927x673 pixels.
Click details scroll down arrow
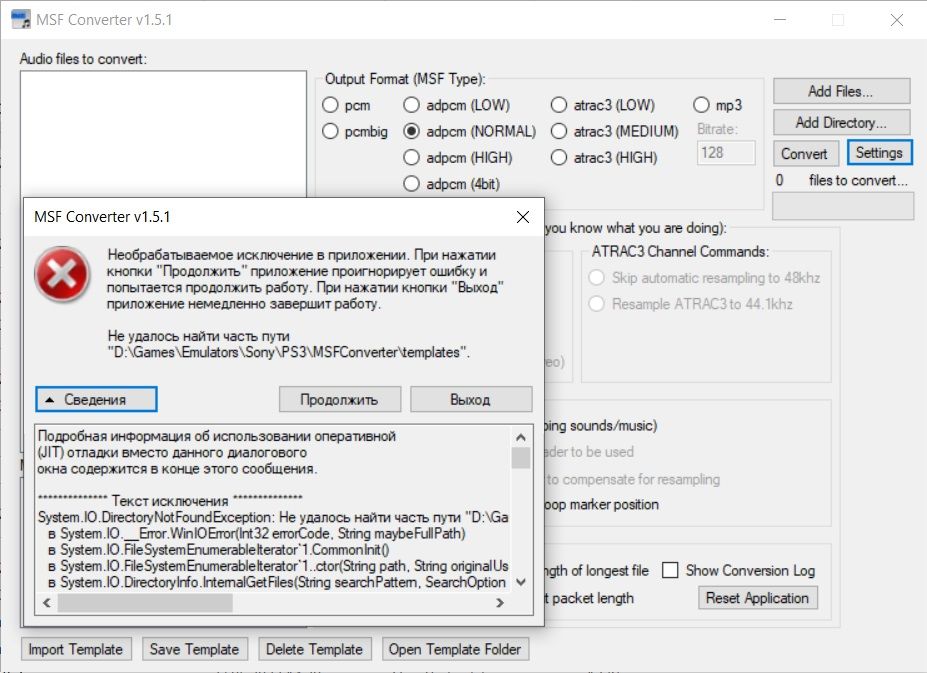tap(521, 582)
